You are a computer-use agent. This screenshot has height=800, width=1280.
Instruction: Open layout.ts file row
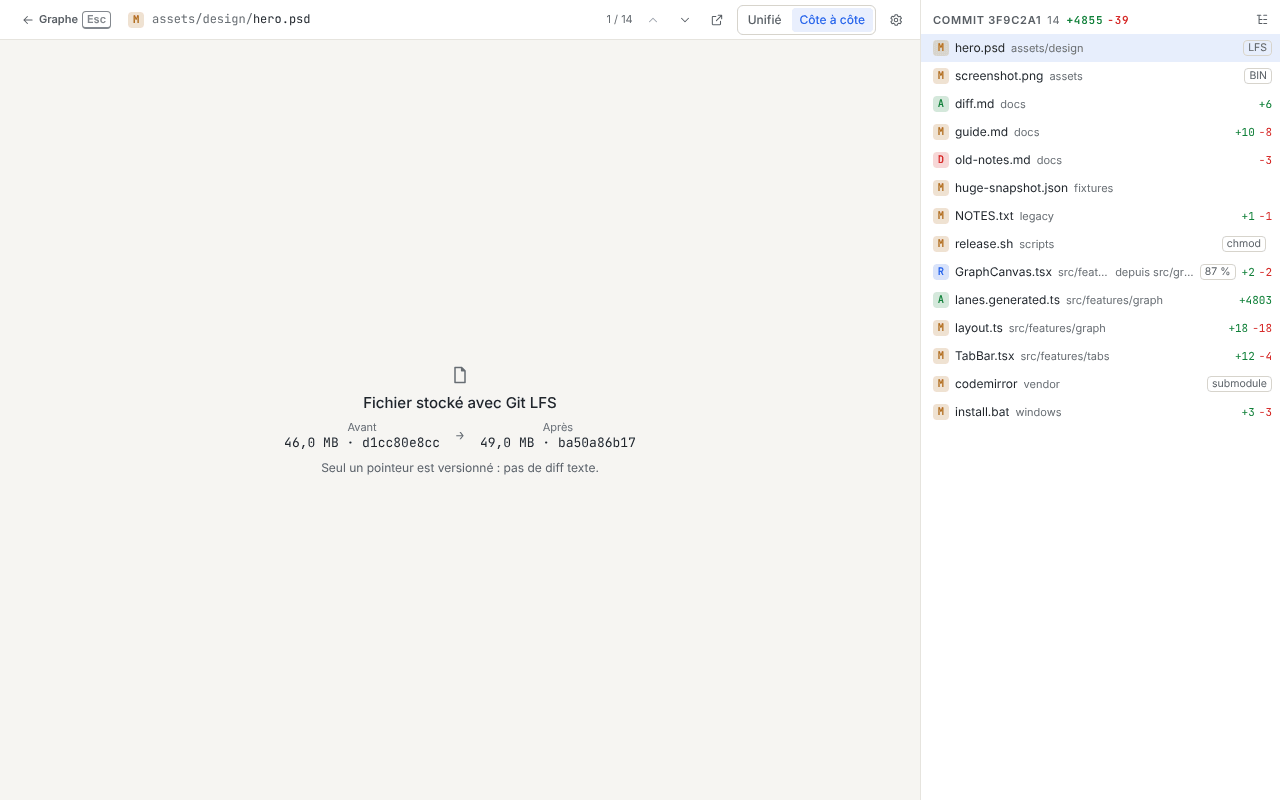[x=1100, y=328]
